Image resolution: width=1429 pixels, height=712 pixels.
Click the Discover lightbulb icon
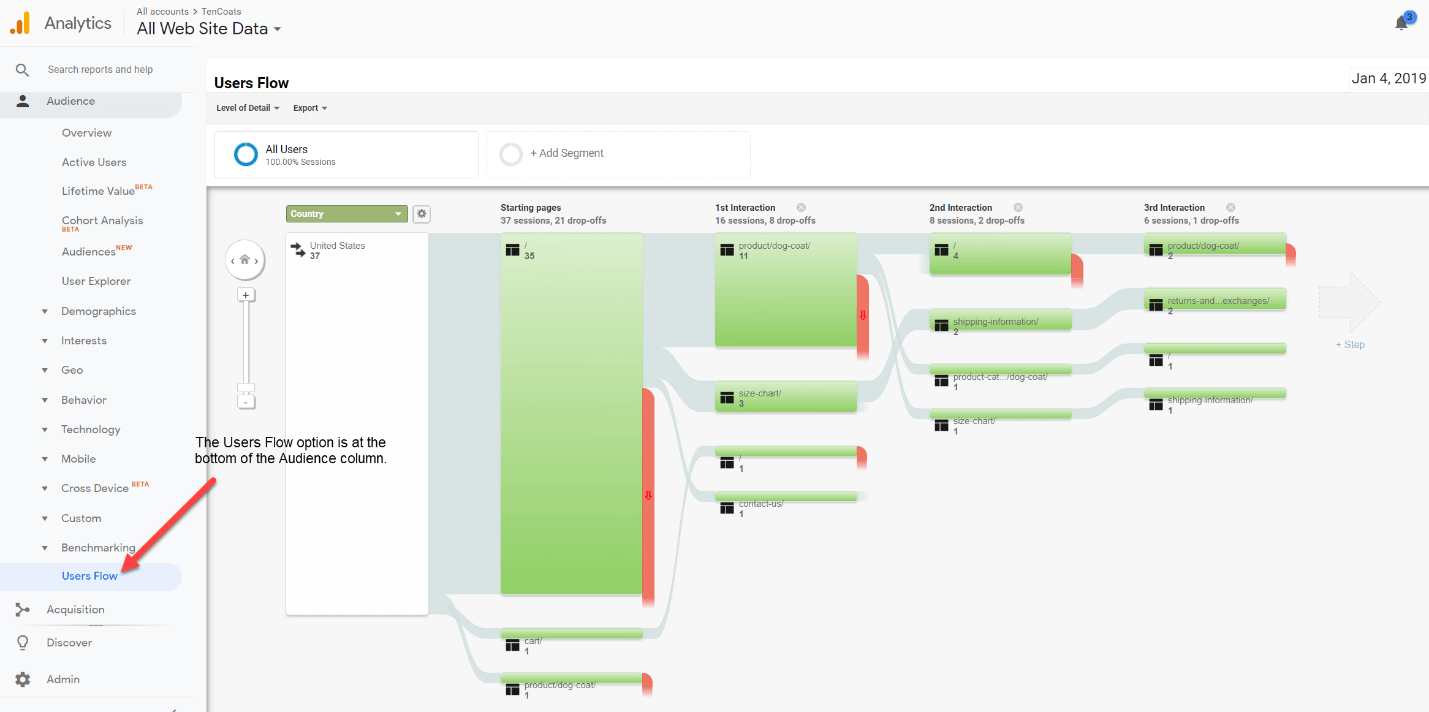pos(23,643)
